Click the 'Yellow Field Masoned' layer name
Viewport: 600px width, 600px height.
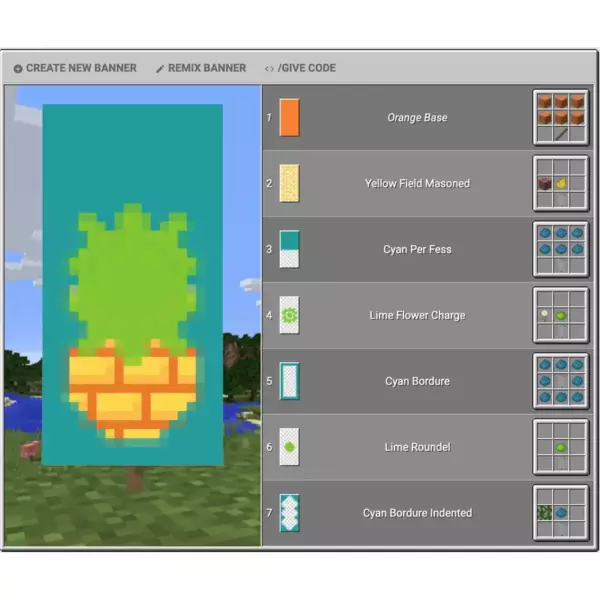417,183
